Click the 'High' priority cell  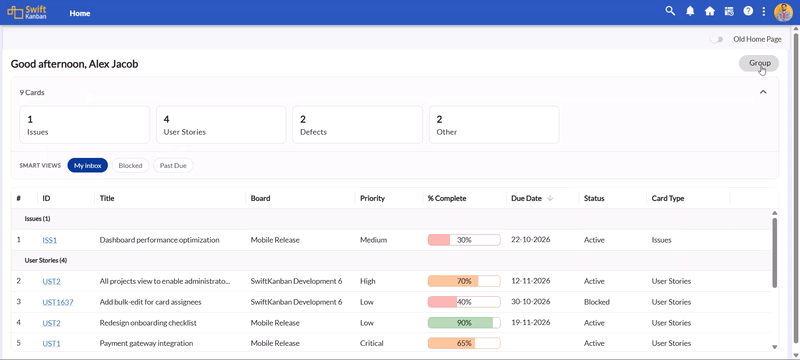368,281
